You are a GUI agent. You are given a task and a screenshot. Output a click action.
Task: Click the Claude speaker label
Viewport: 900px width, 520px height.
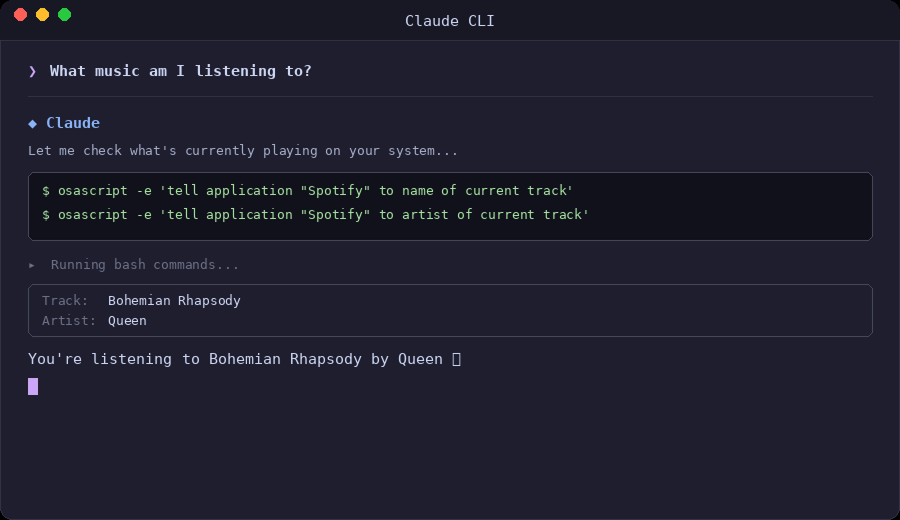pyautogui.click(x=73, y=123)
